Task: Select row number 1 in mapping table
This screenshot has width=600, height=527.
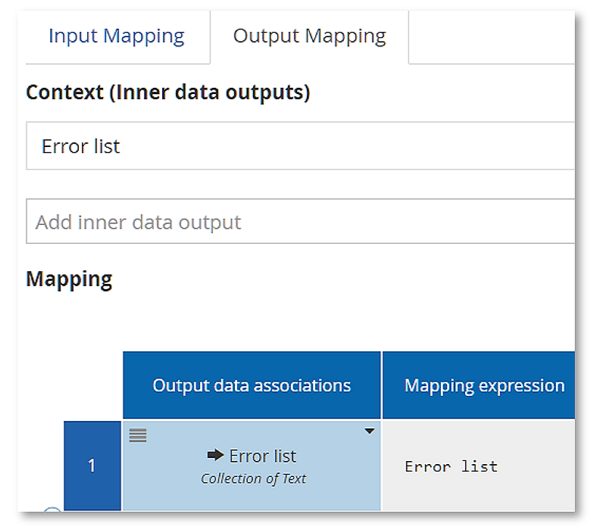Action: [x=92, y=466]
